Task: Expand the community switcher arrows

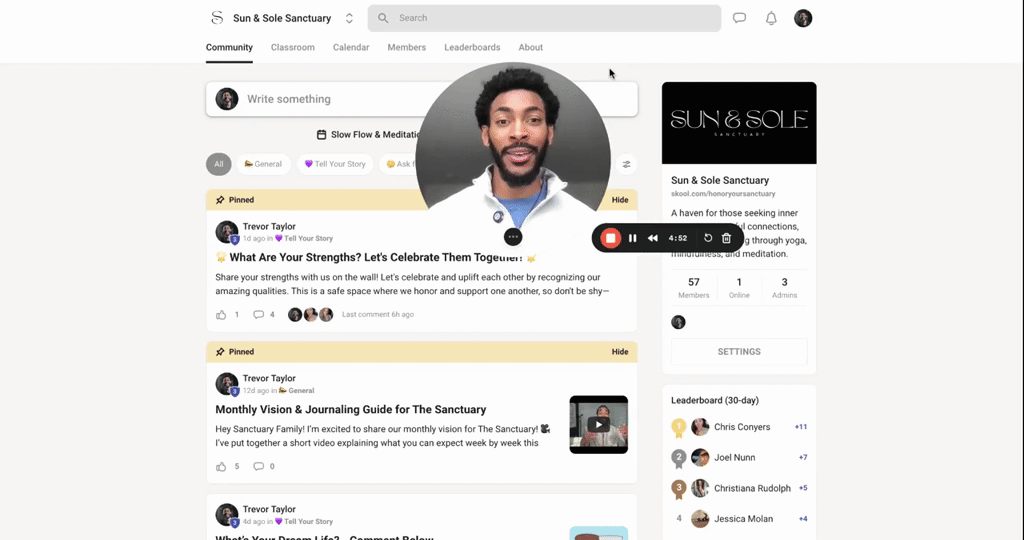Action: (x=349, y=18)
